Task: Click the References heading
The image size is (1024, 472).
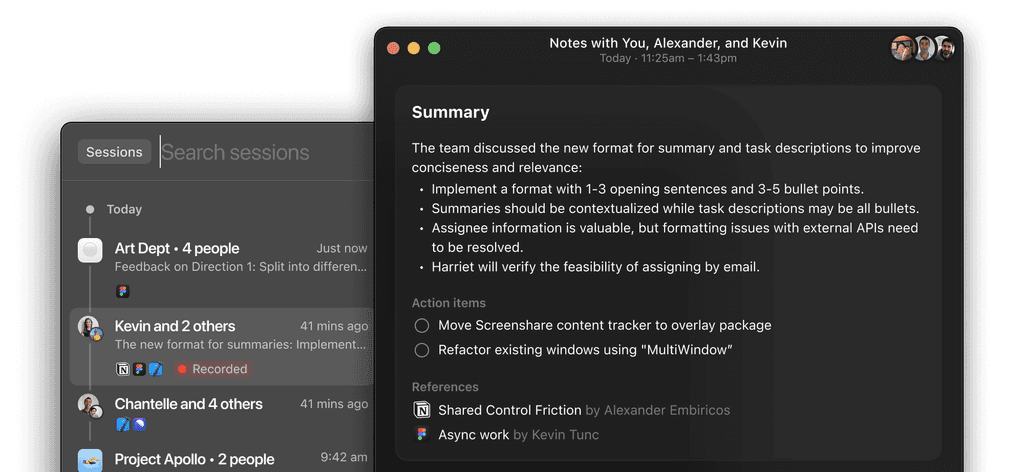Action: coord(445,386)
